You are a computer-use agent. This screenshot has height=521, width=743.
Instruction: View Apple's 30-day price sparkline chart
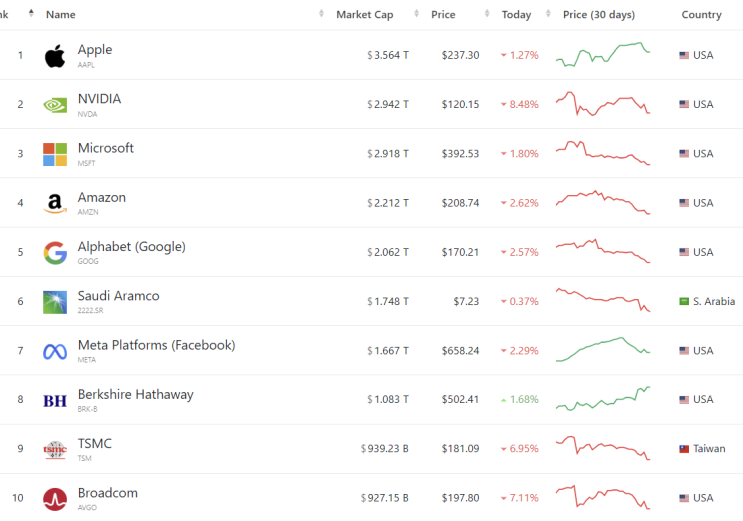tap(603, 54)
